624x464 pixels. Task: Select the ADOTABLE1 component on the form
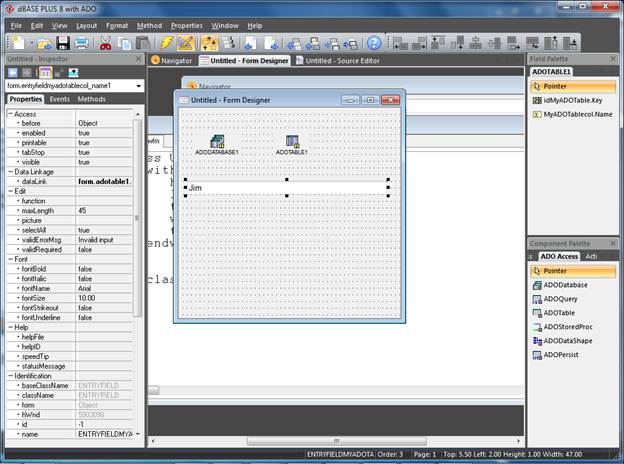pyautogui.click(x=293, y=144)
